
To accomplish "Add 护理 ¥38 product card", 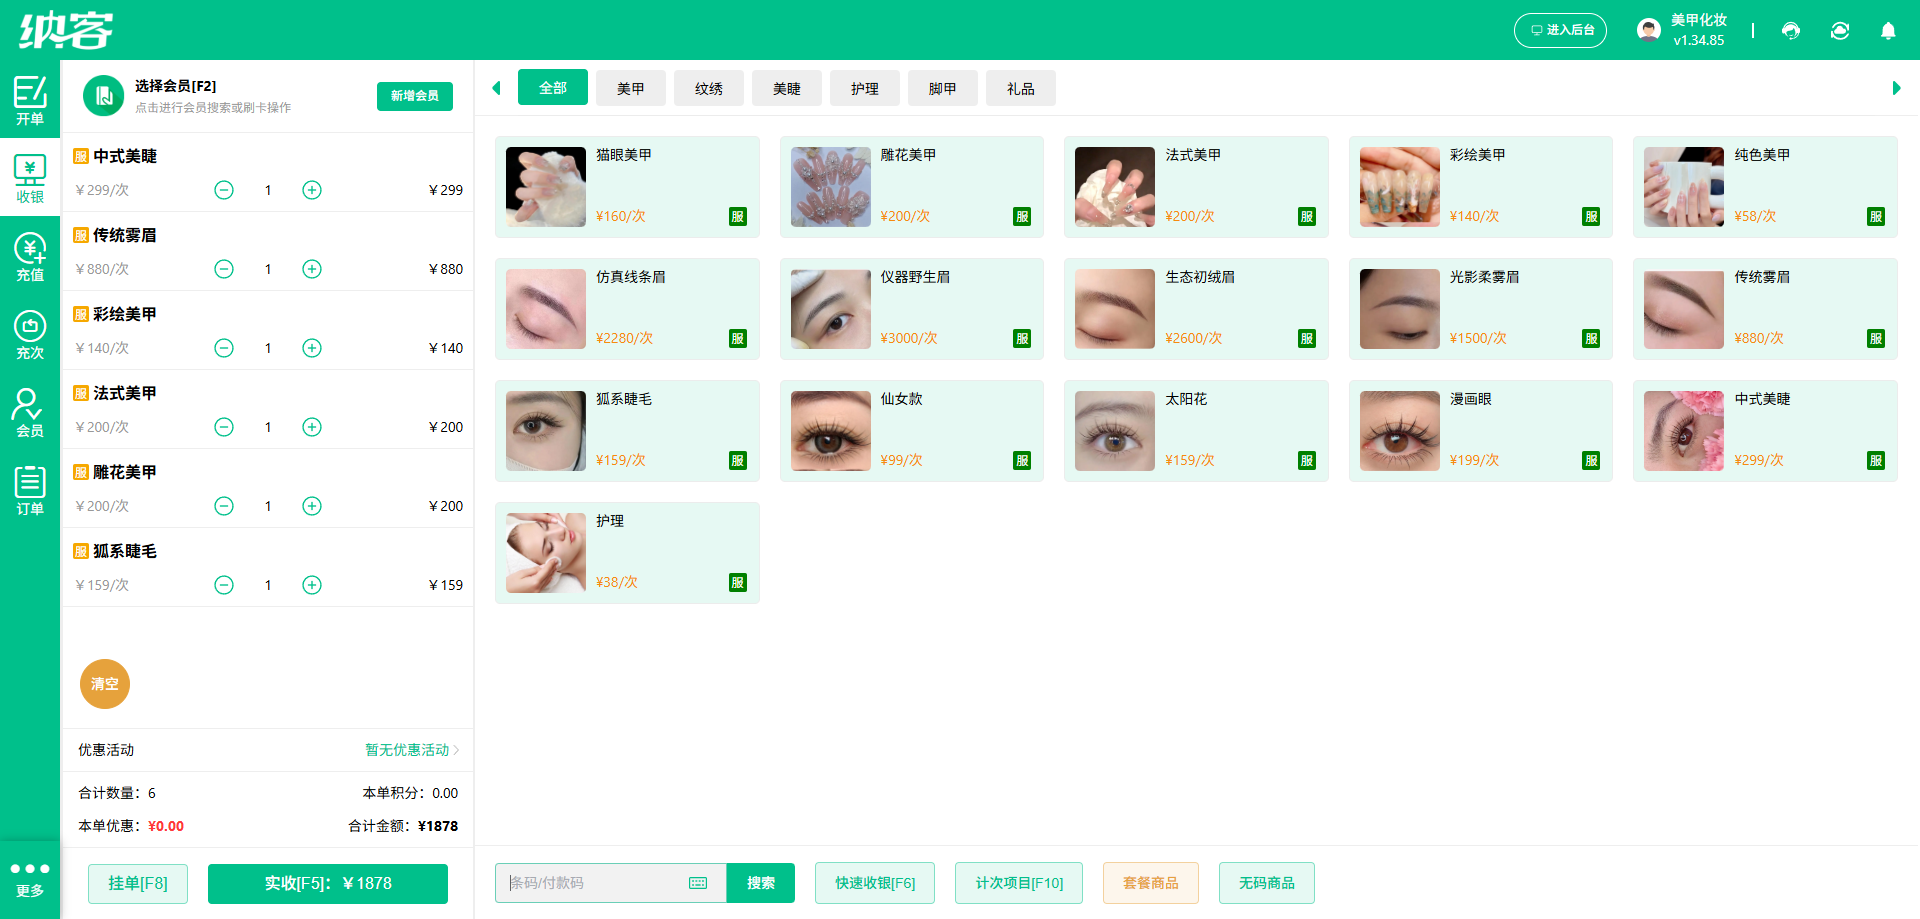I will coord(627,553).
